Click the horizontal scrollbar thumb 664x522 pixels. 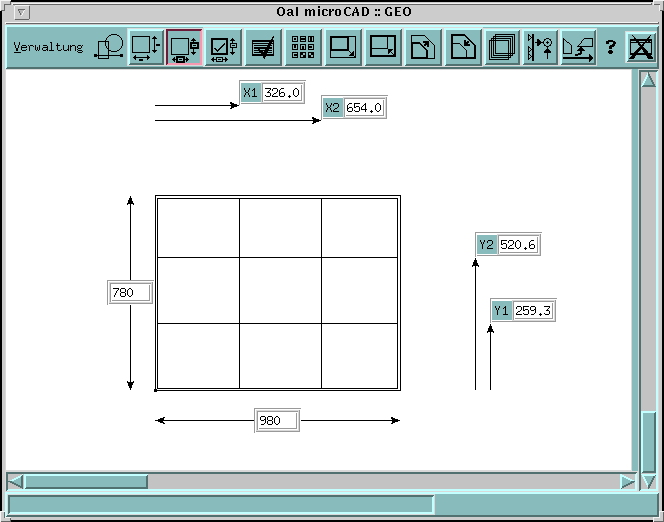[85, 481]
